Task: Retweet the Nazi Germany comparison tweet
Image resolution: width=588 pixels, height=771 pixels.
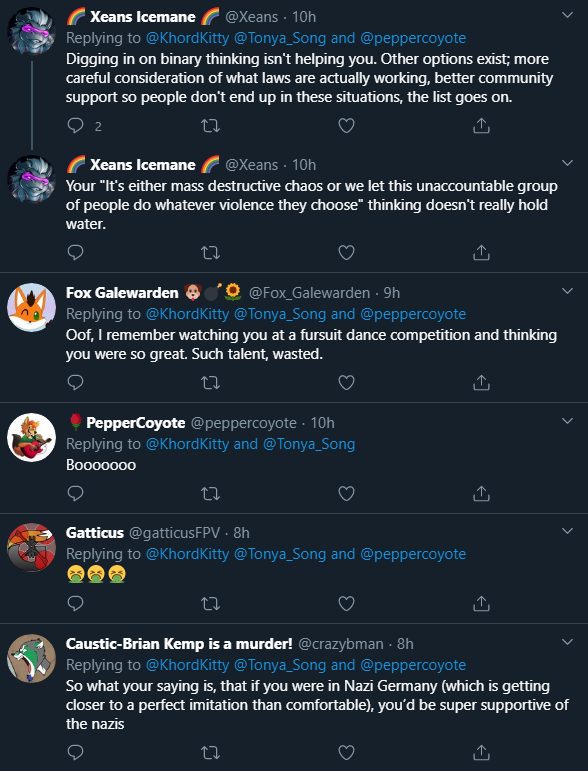Action: click(x=210, y=752)
